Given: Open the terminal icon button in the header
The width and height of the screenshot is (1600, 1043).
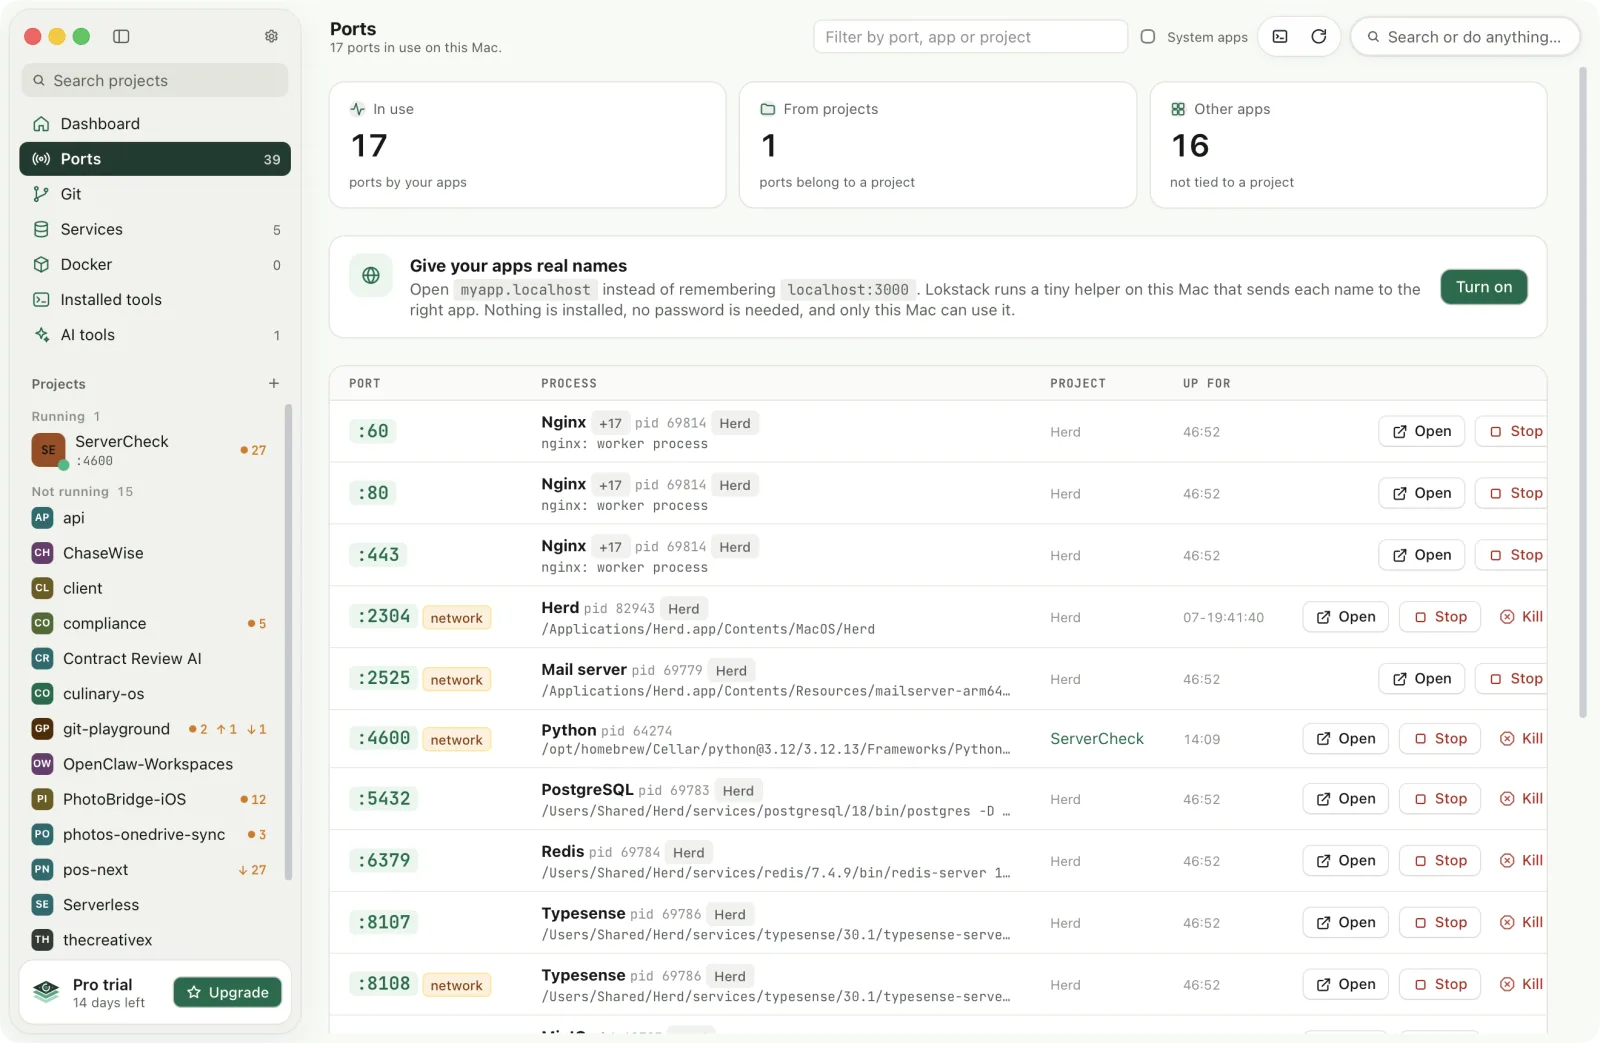Looking at the screenshot, I should (1280, 37).
